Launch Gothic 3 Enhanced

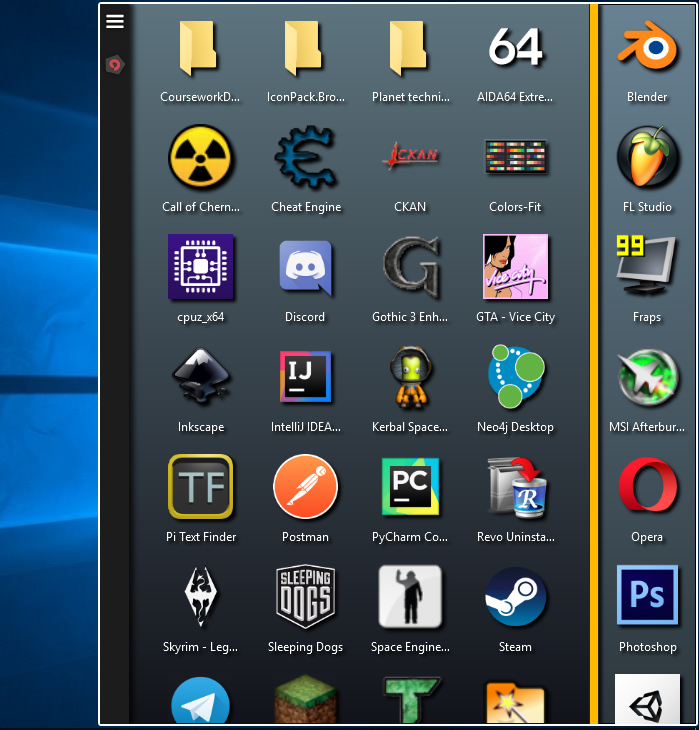point(411,267)
